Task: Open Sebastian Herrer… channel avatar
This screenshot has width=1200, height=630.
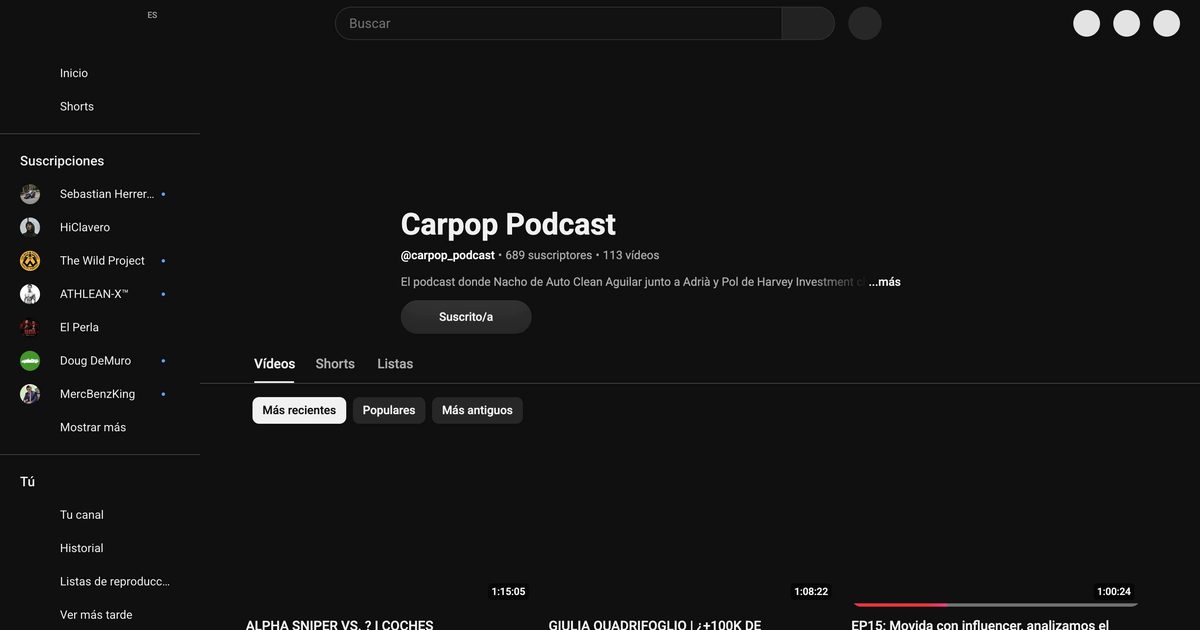Action: (x=30, y=194)
